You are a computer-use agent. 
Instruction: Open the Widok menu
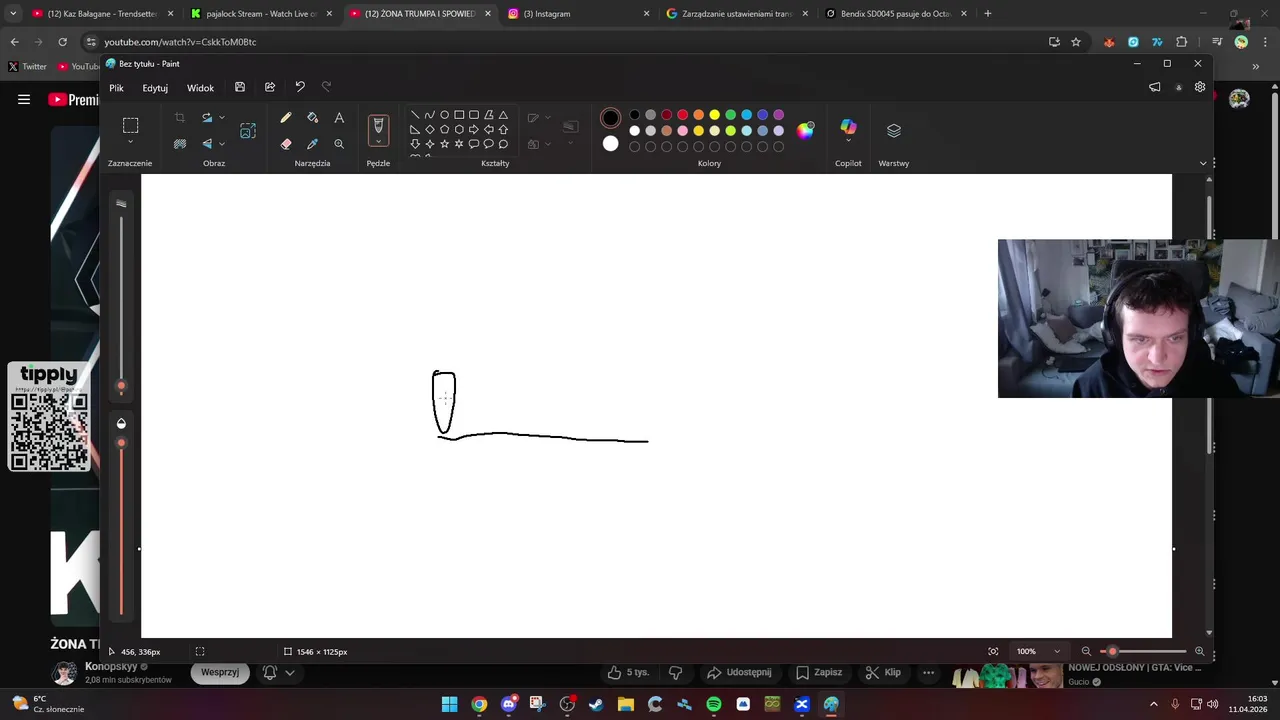point(200,88)
